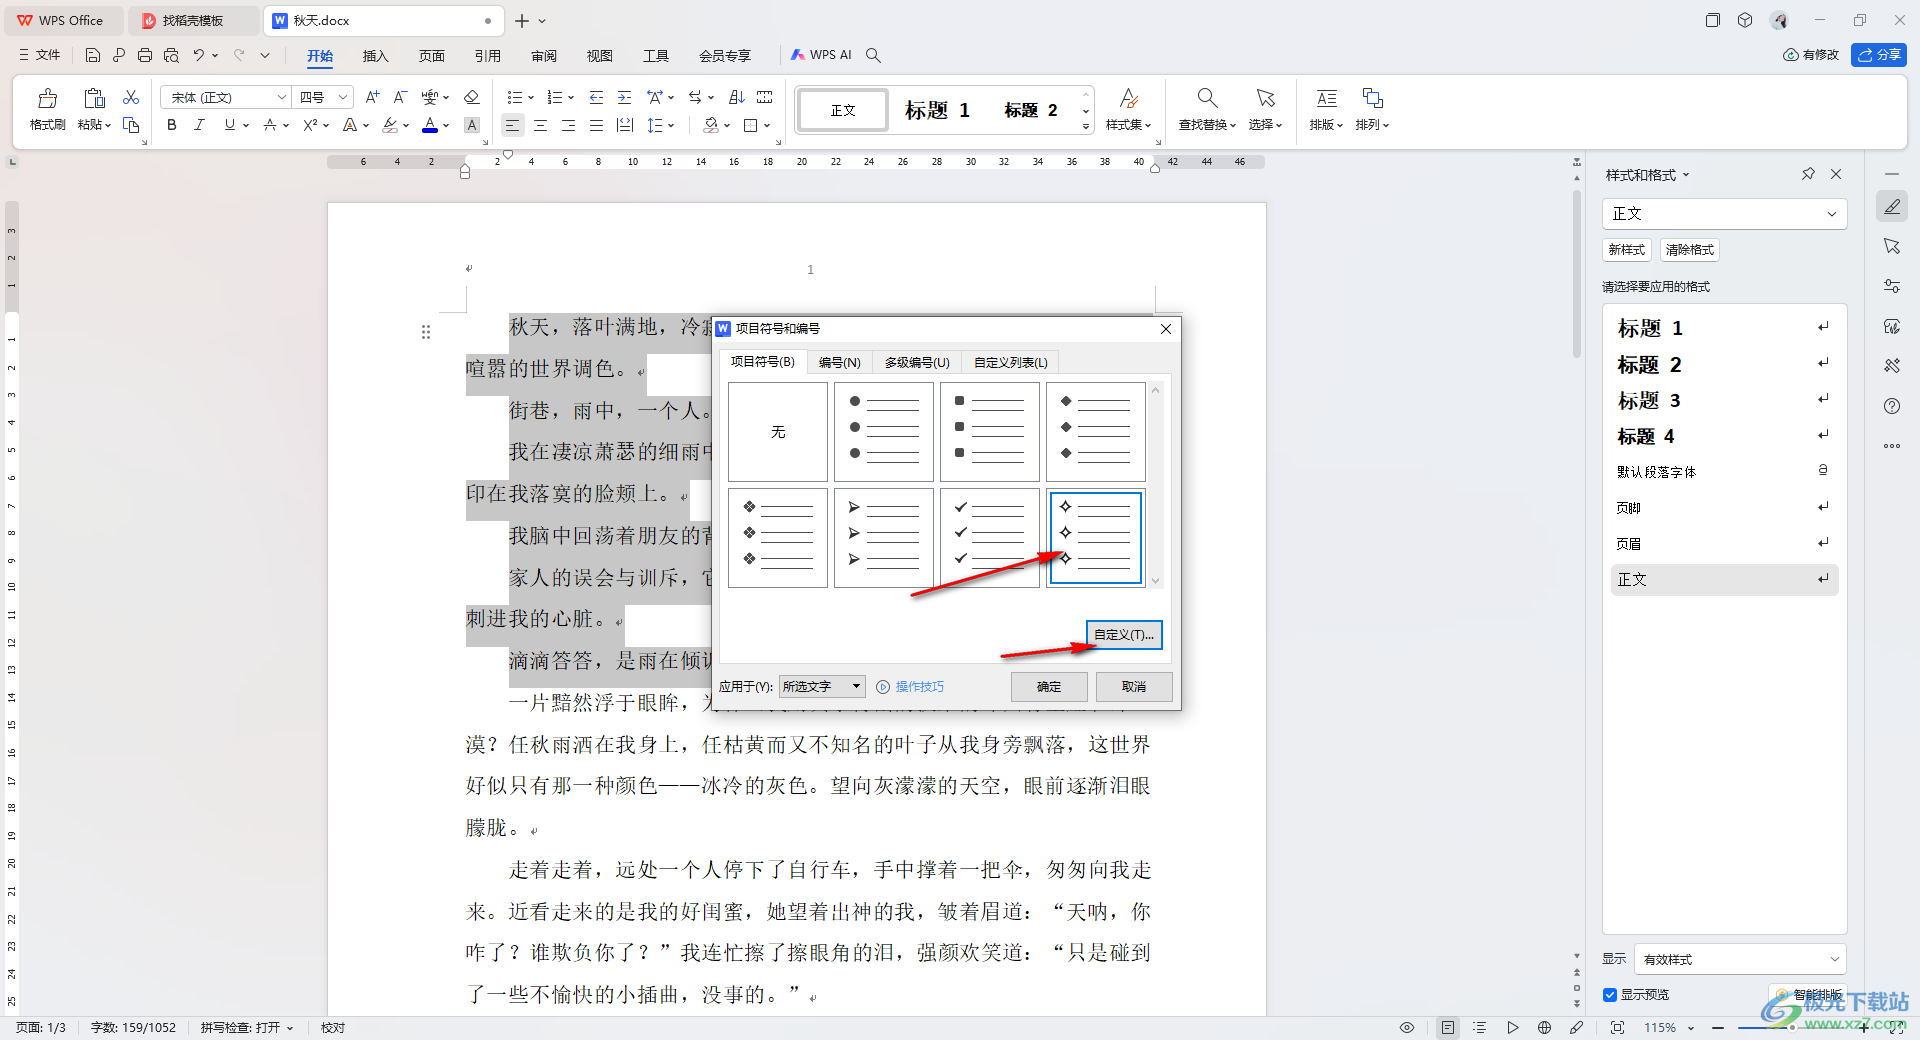Open the font size dropdown

[342, 97]
